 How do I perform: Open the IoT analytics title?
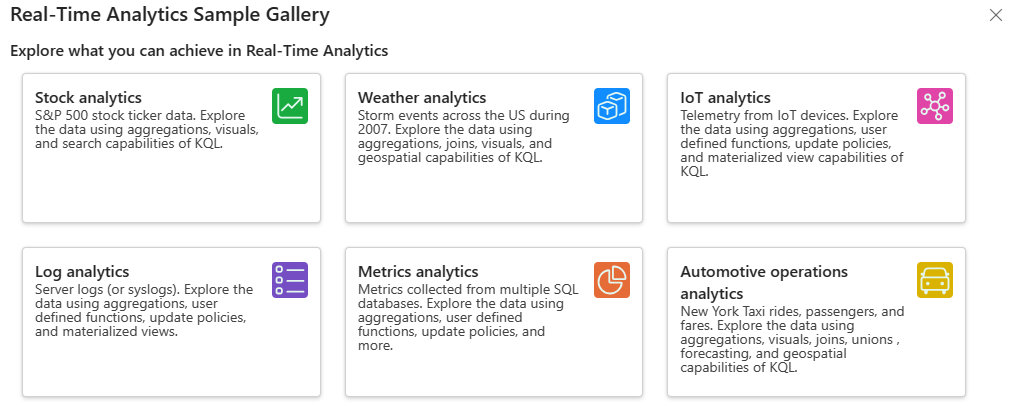pyautogui.click(x=726, y=98)
